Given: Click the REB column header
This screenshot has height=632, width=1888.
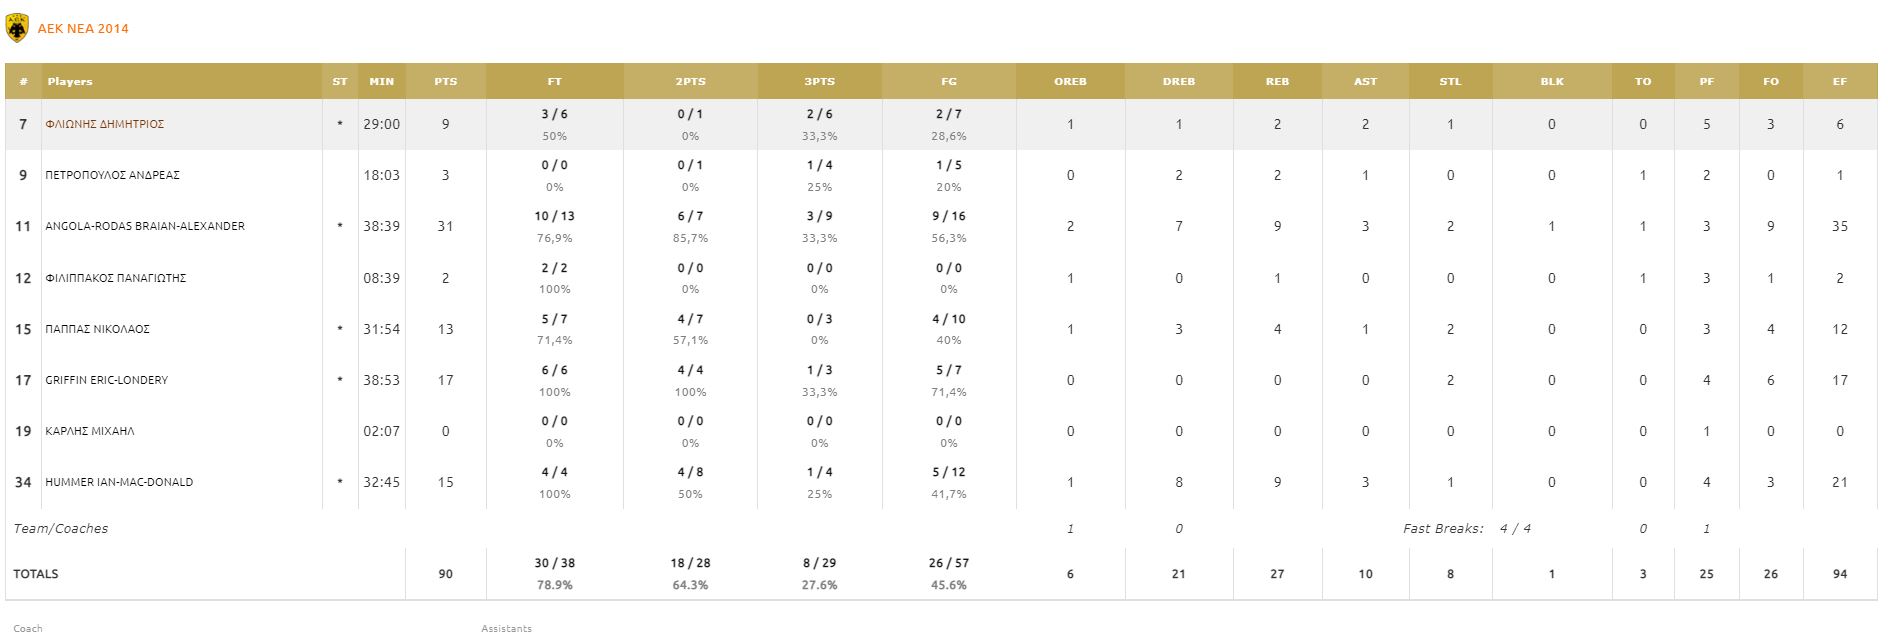Looking at the screenshot, I should [x=1277, y=81].
